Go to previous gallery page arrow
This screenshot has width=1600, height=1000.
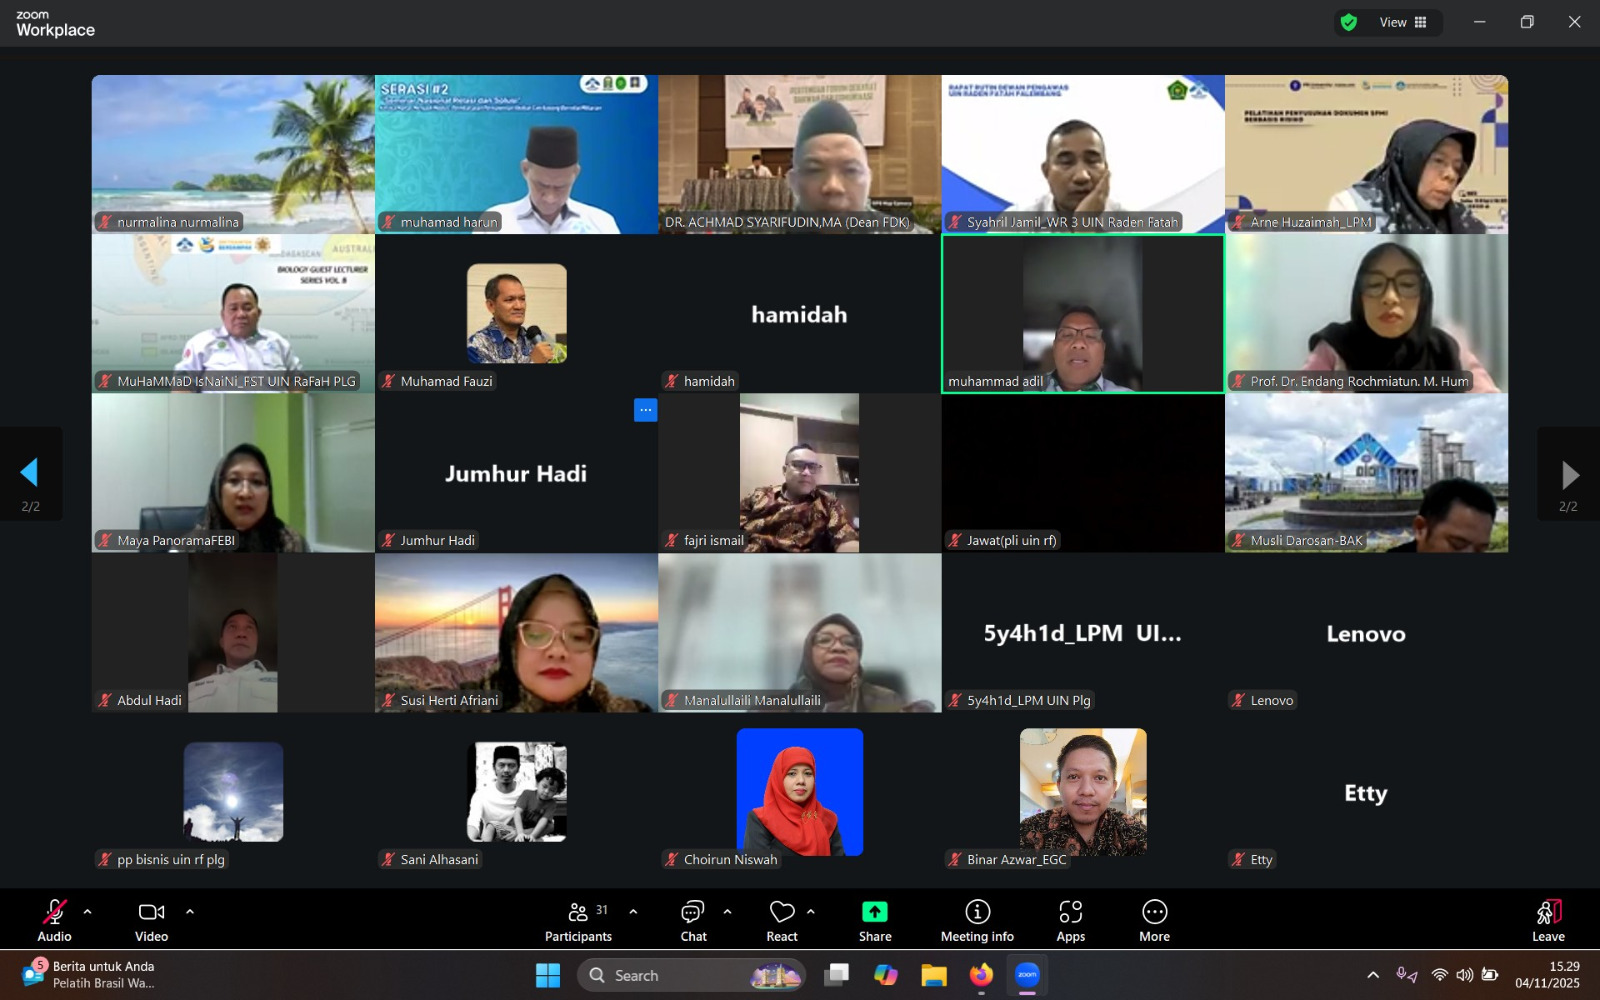pyautogui.click(x=30, y=473)
